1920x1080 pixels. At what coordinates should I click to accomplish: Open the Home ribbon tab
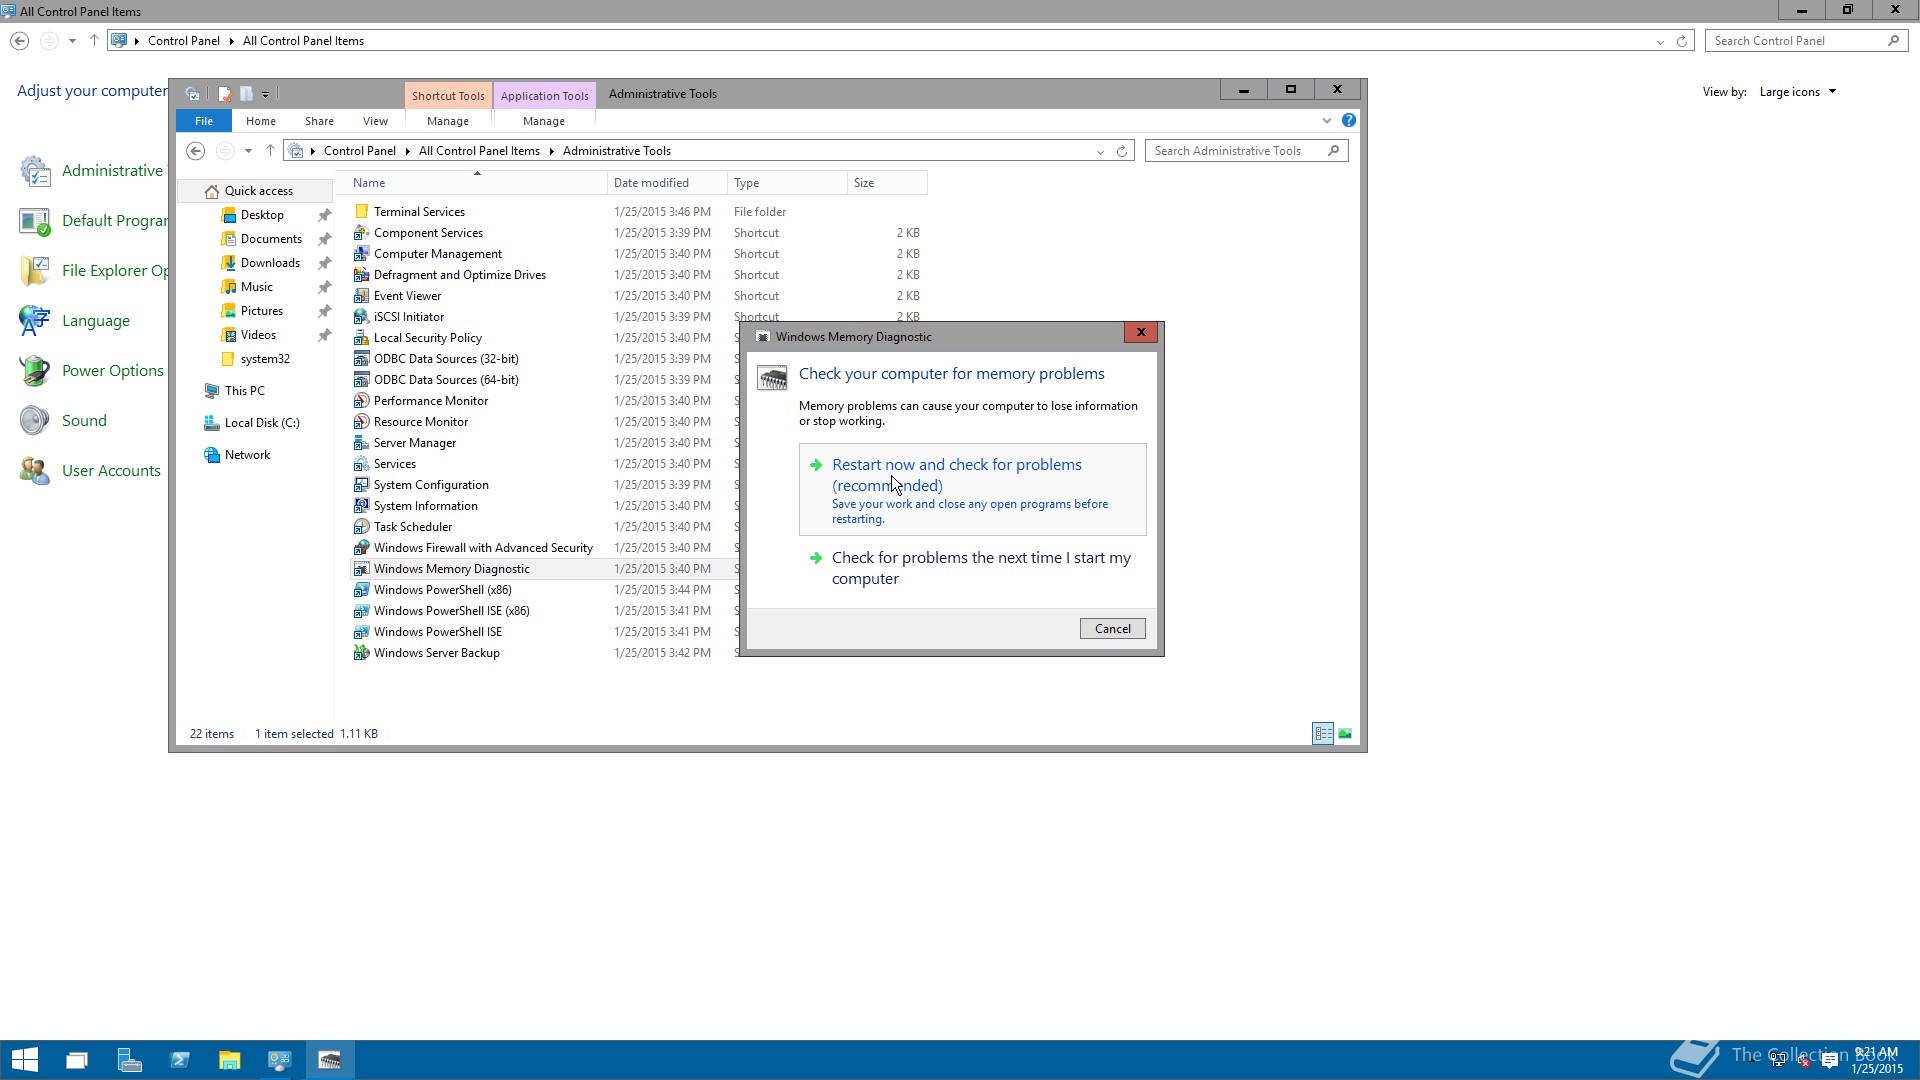[x=261, y=121]
